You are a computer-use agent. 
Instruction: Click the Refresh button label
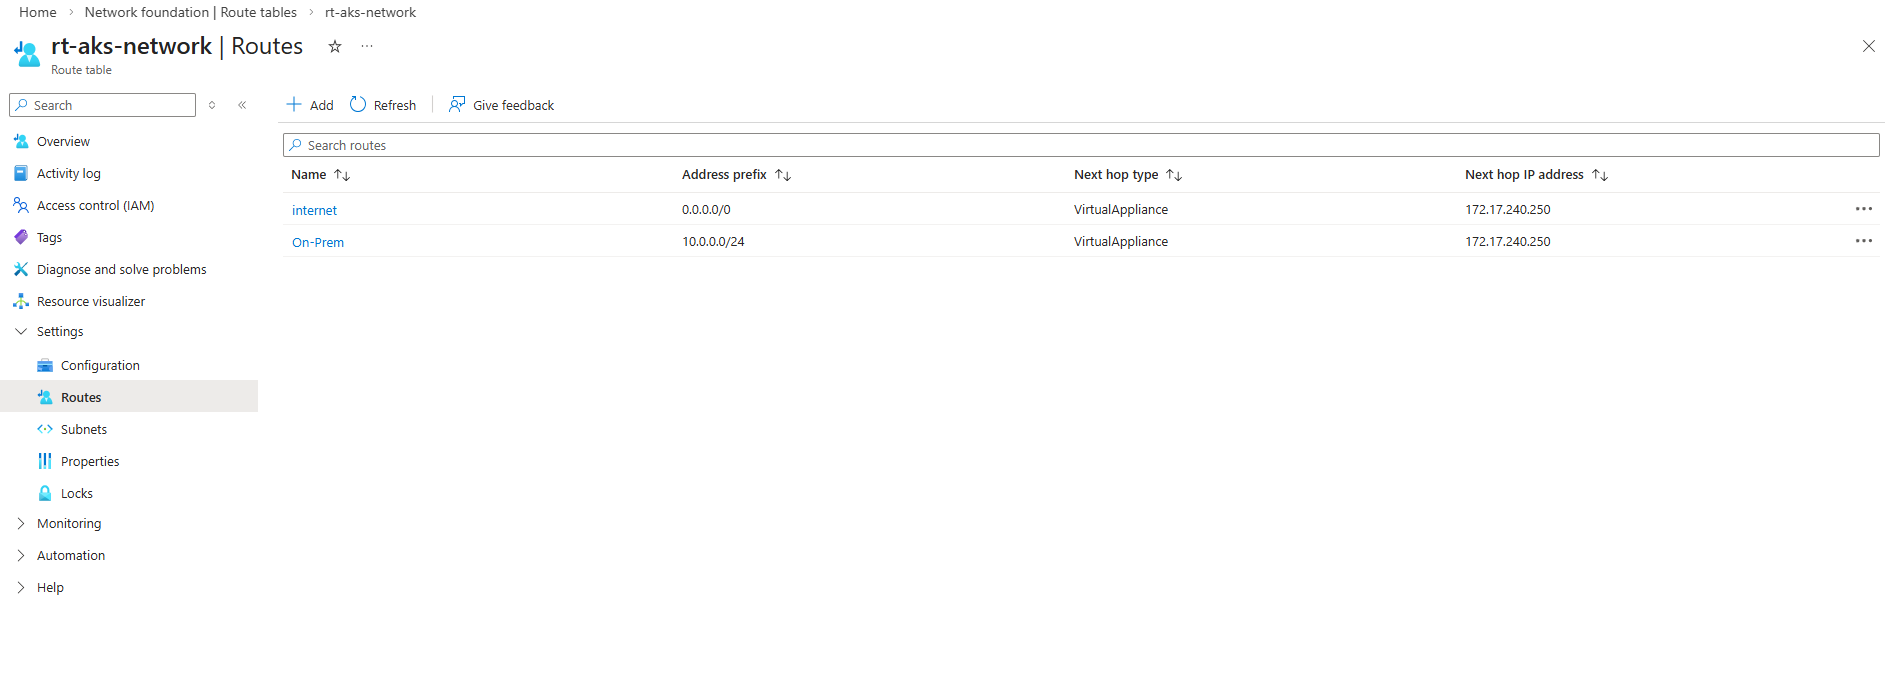point(395,105)
